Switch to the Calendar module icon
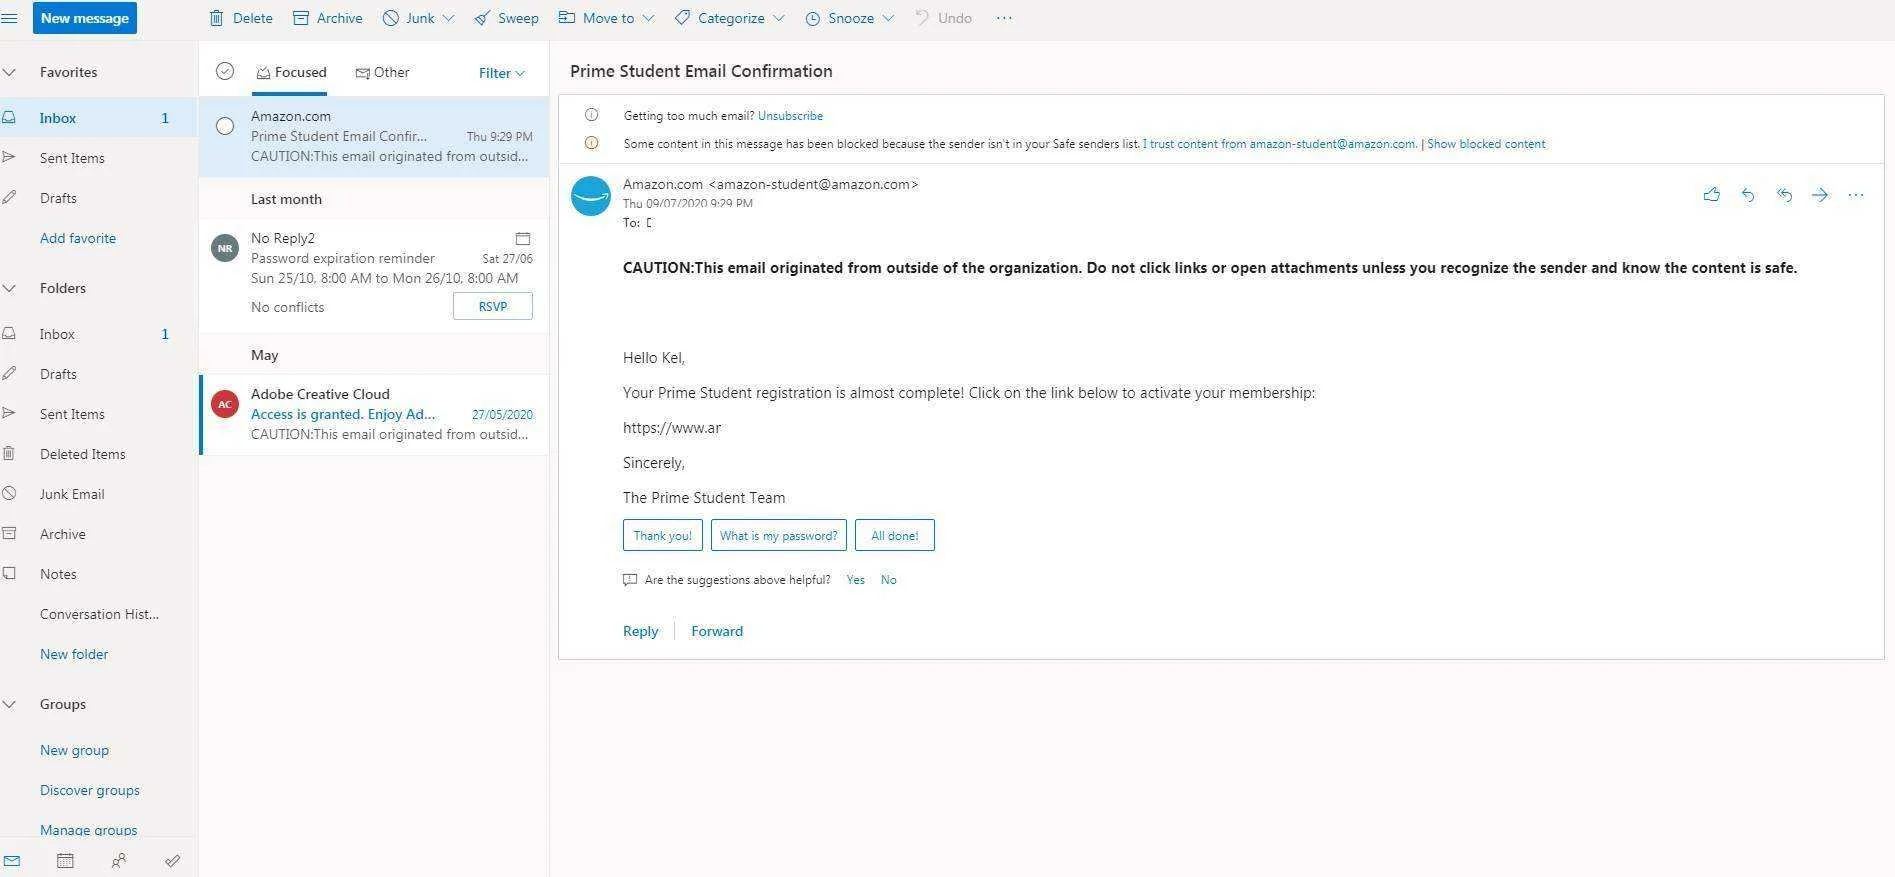Screen dimensions: 1895x877 (65, 860)
